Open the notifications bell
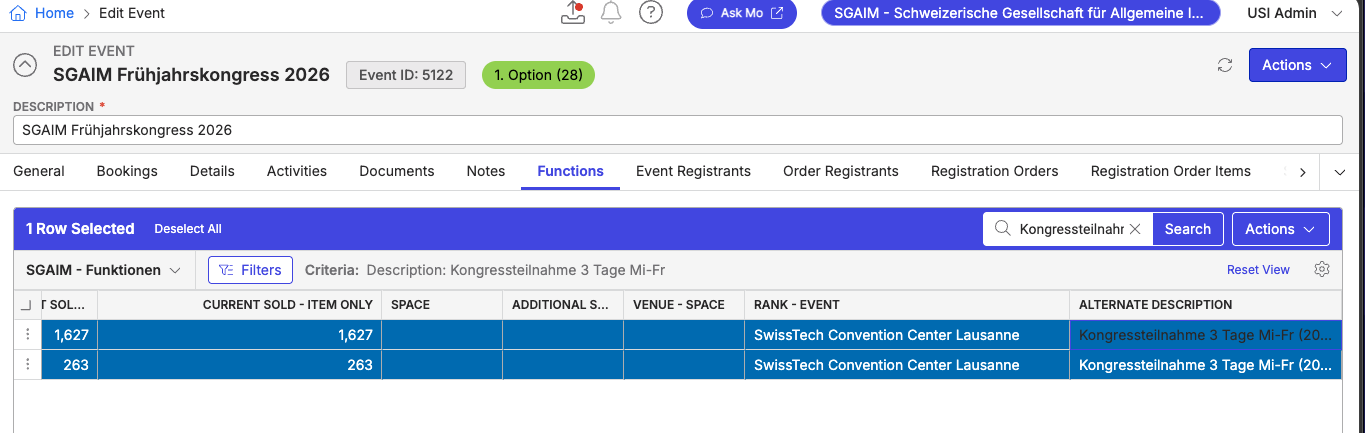 pos(611,13)
